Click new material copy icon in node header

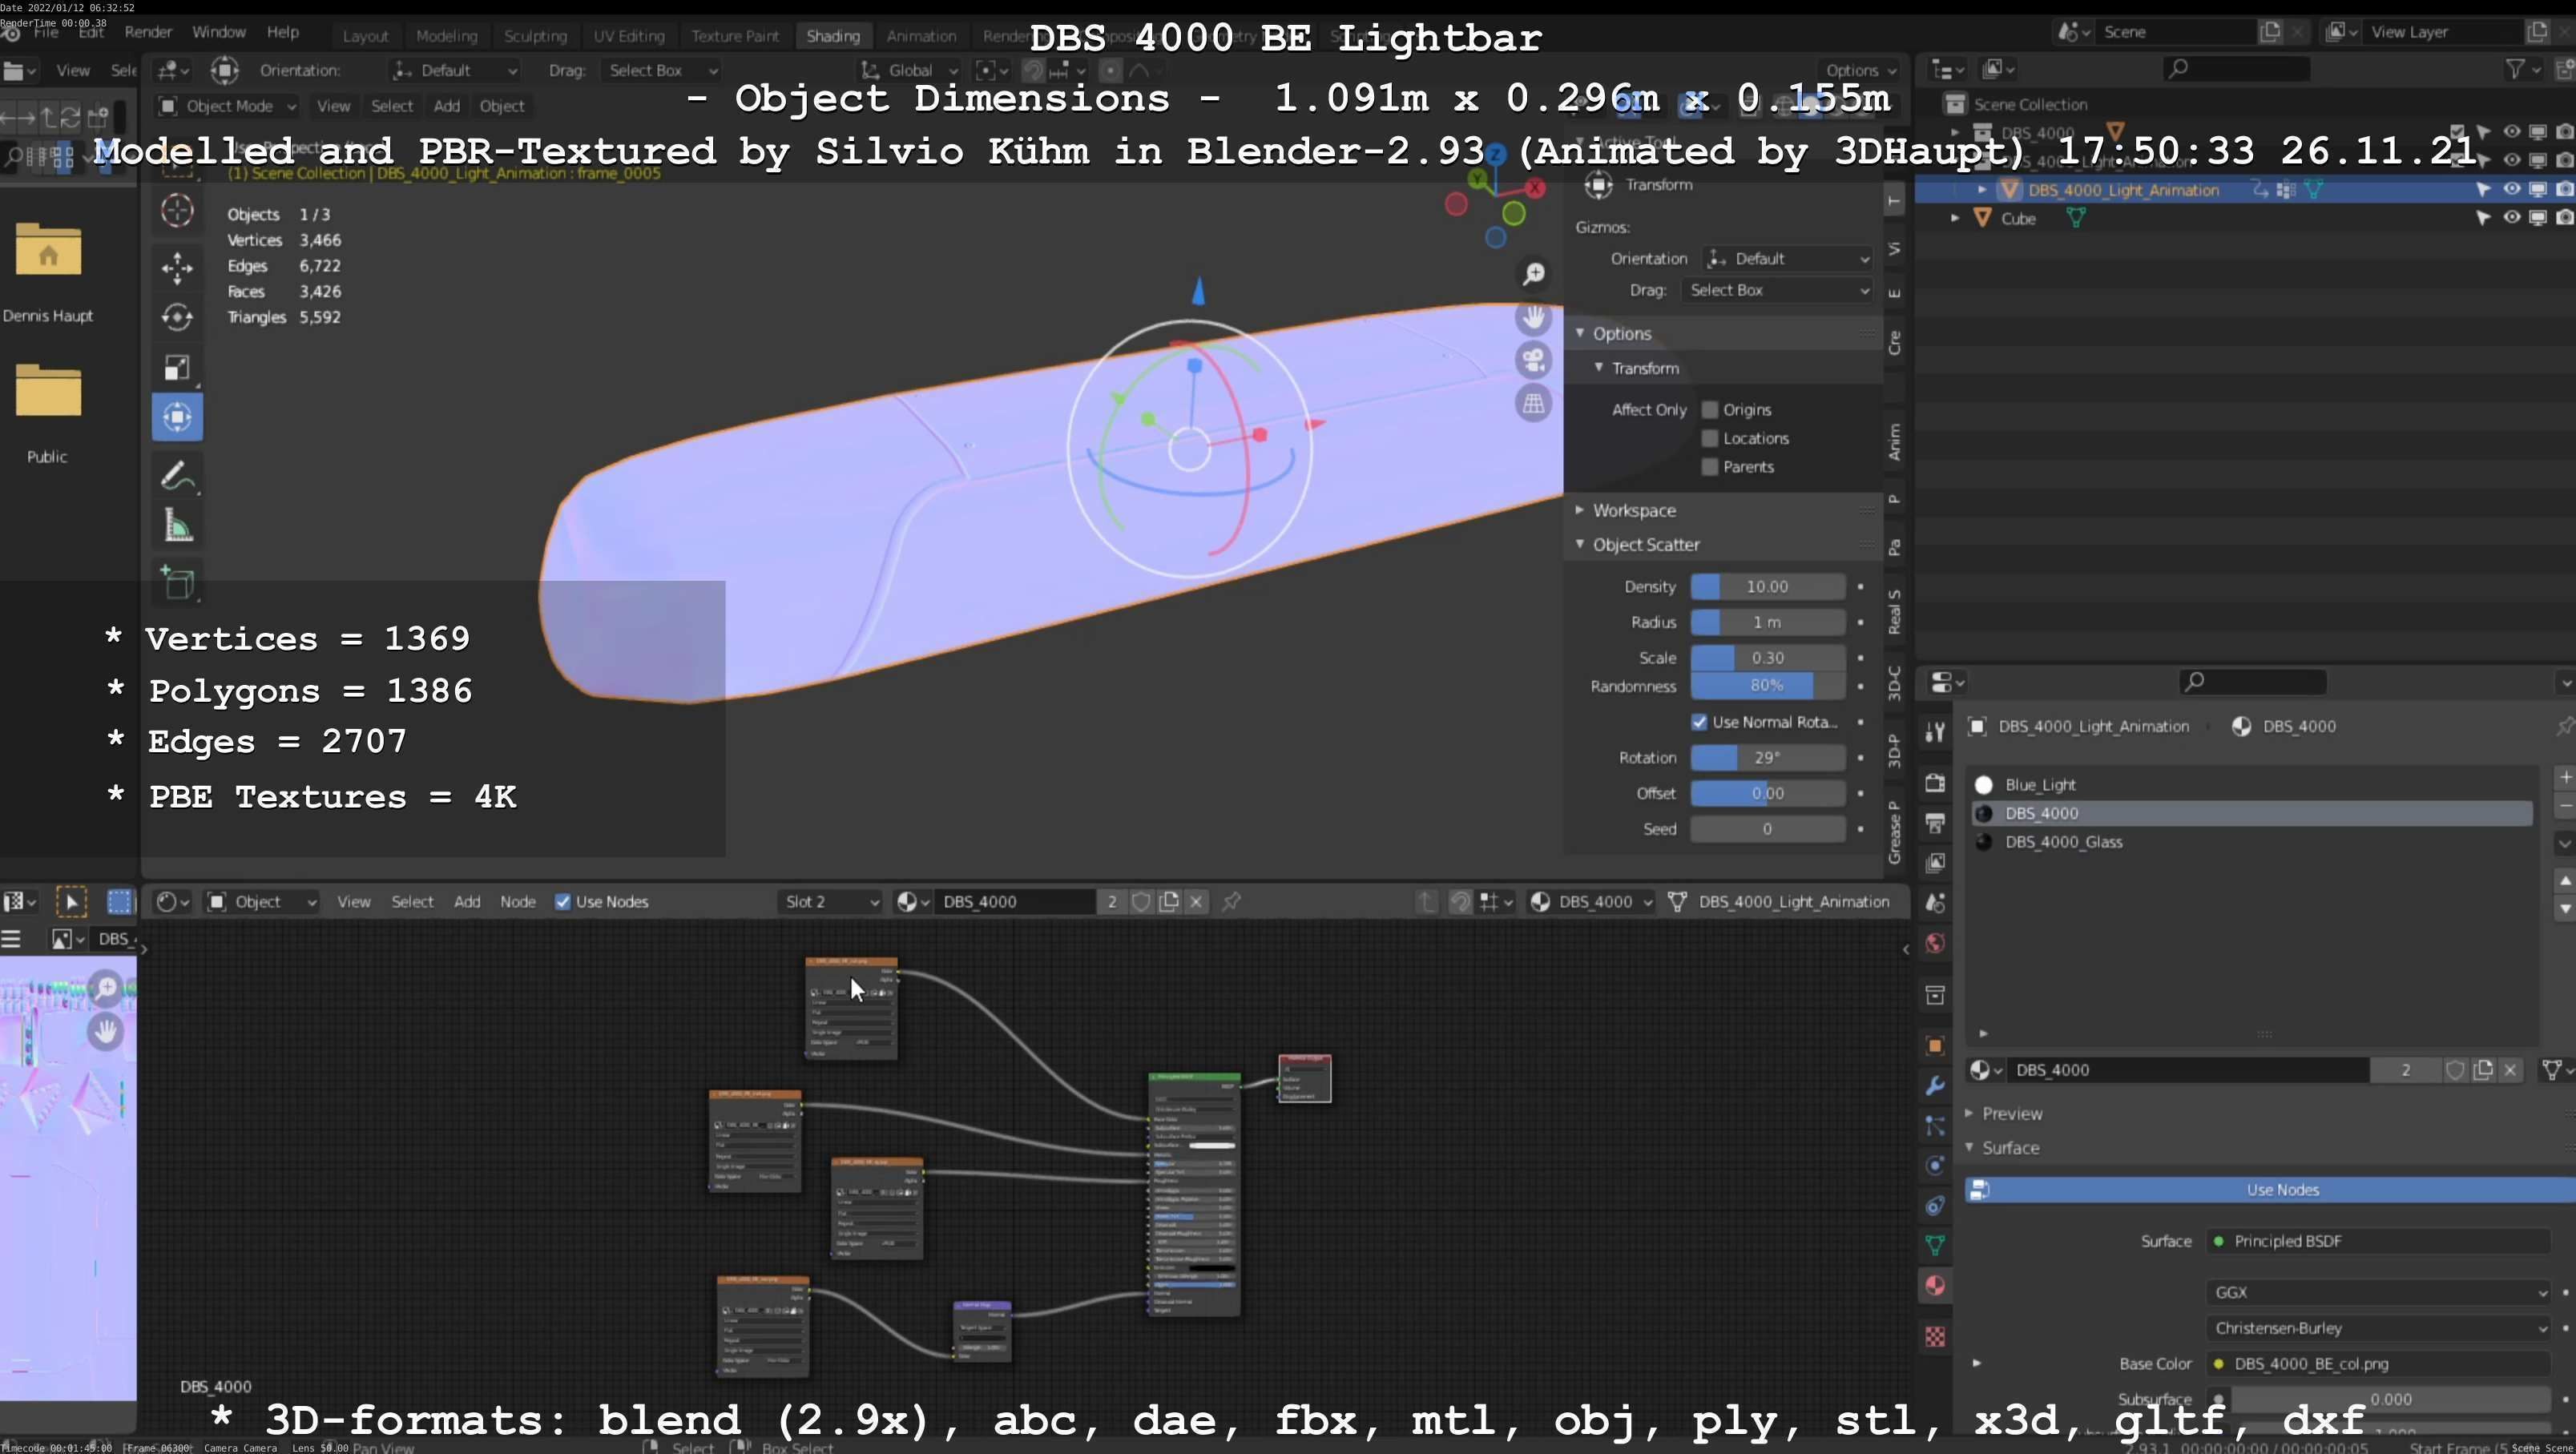[x=1169, y=902]
